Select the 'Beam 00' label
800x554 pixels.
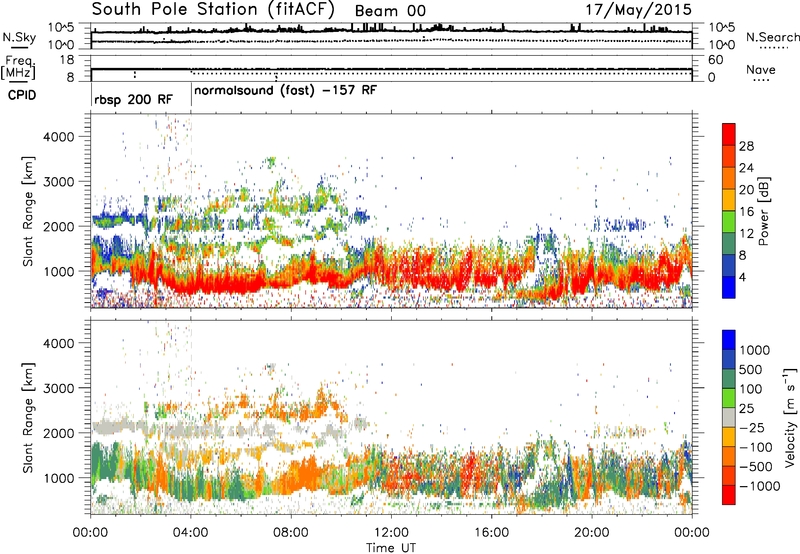(390, 11)
